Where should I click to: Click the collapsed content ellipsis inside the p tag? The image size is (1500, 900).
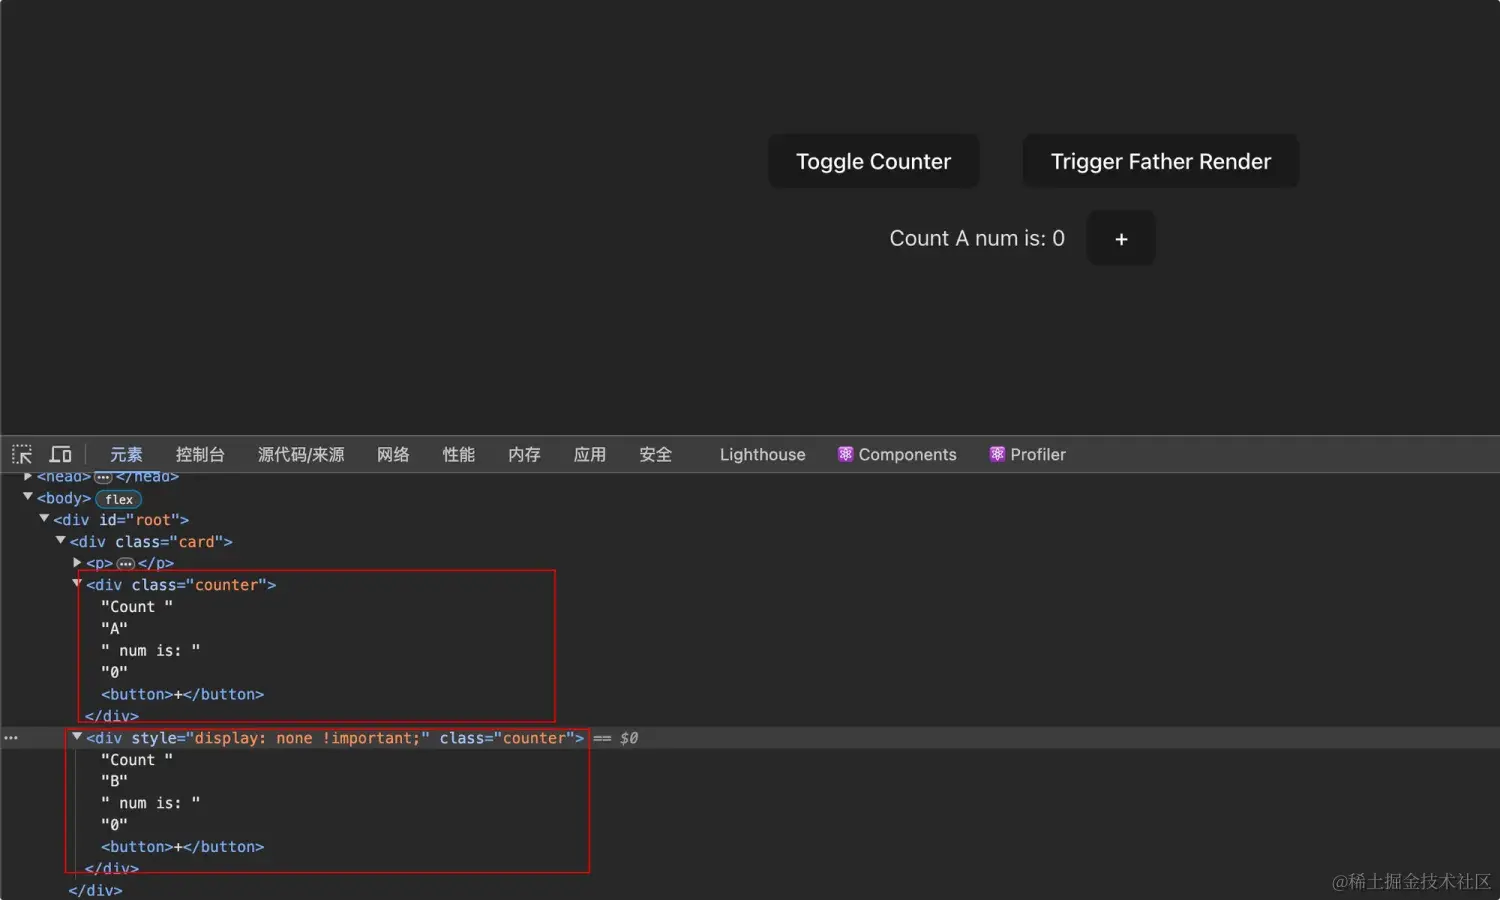(x=125, y=563)
